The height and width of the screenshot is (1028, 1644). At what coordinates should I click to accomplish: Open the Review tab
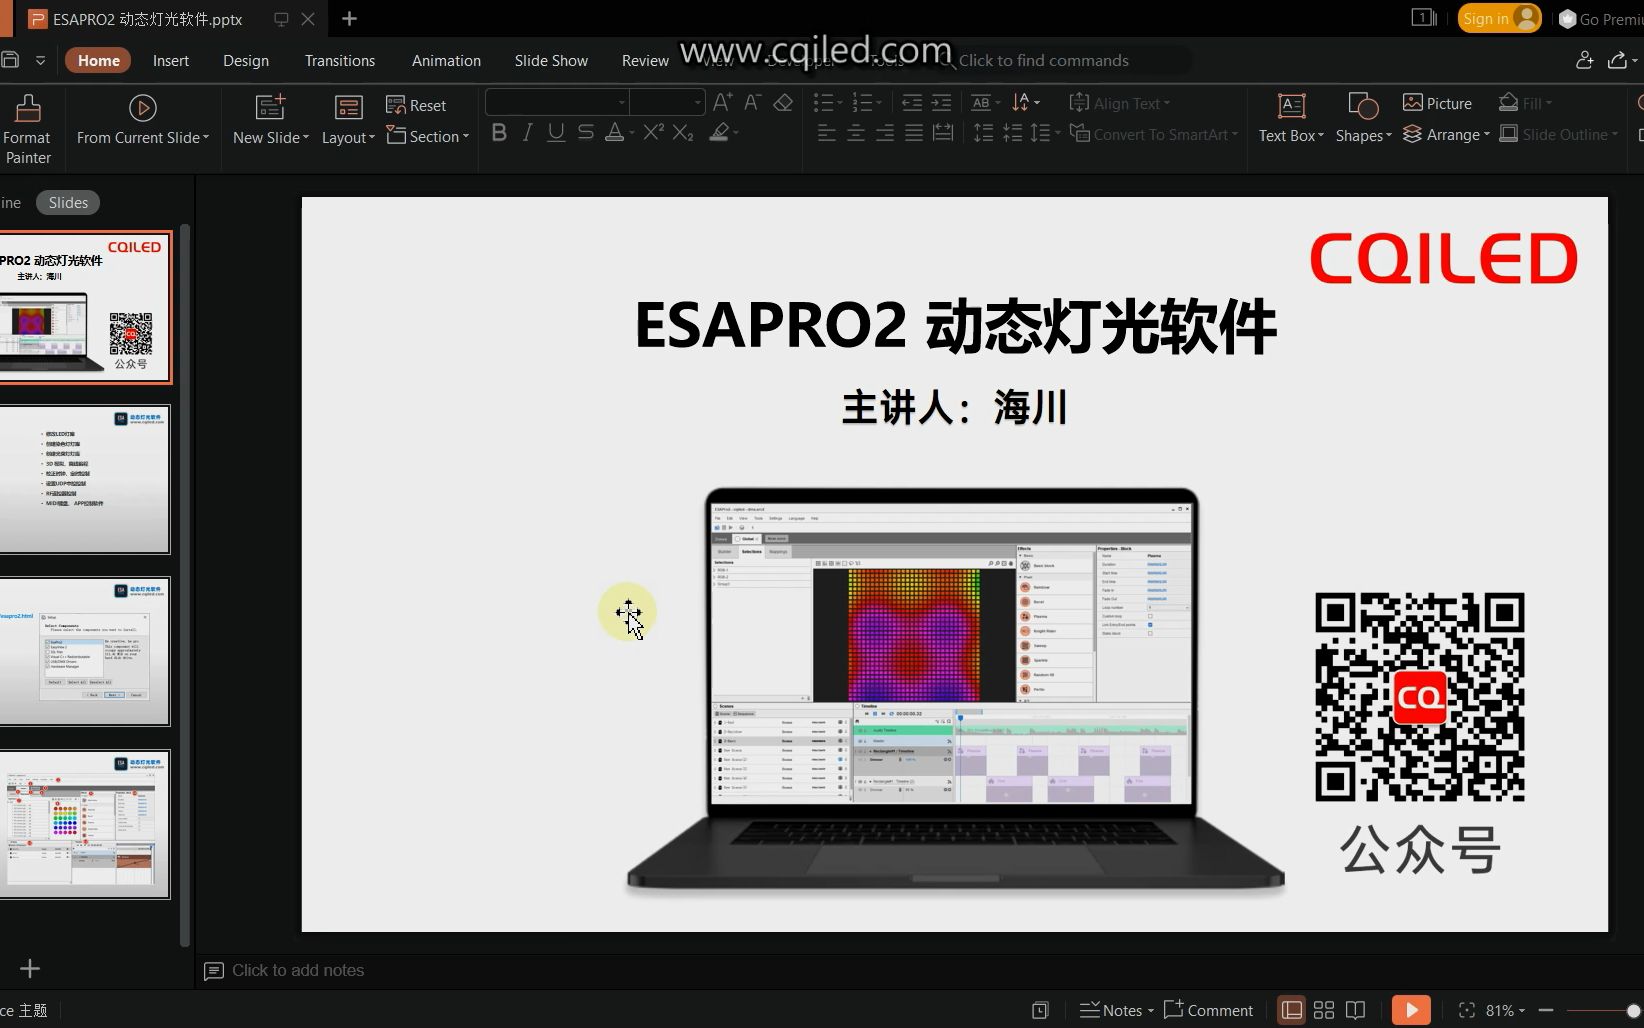pyautogui.click(x=645, y=60)
